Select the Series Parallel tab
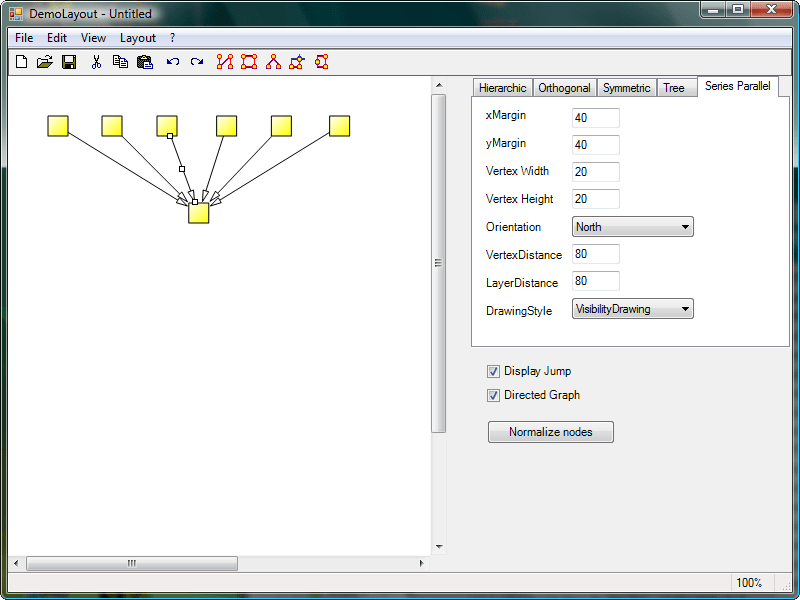800x600 pixels. (x=738, y=86)
